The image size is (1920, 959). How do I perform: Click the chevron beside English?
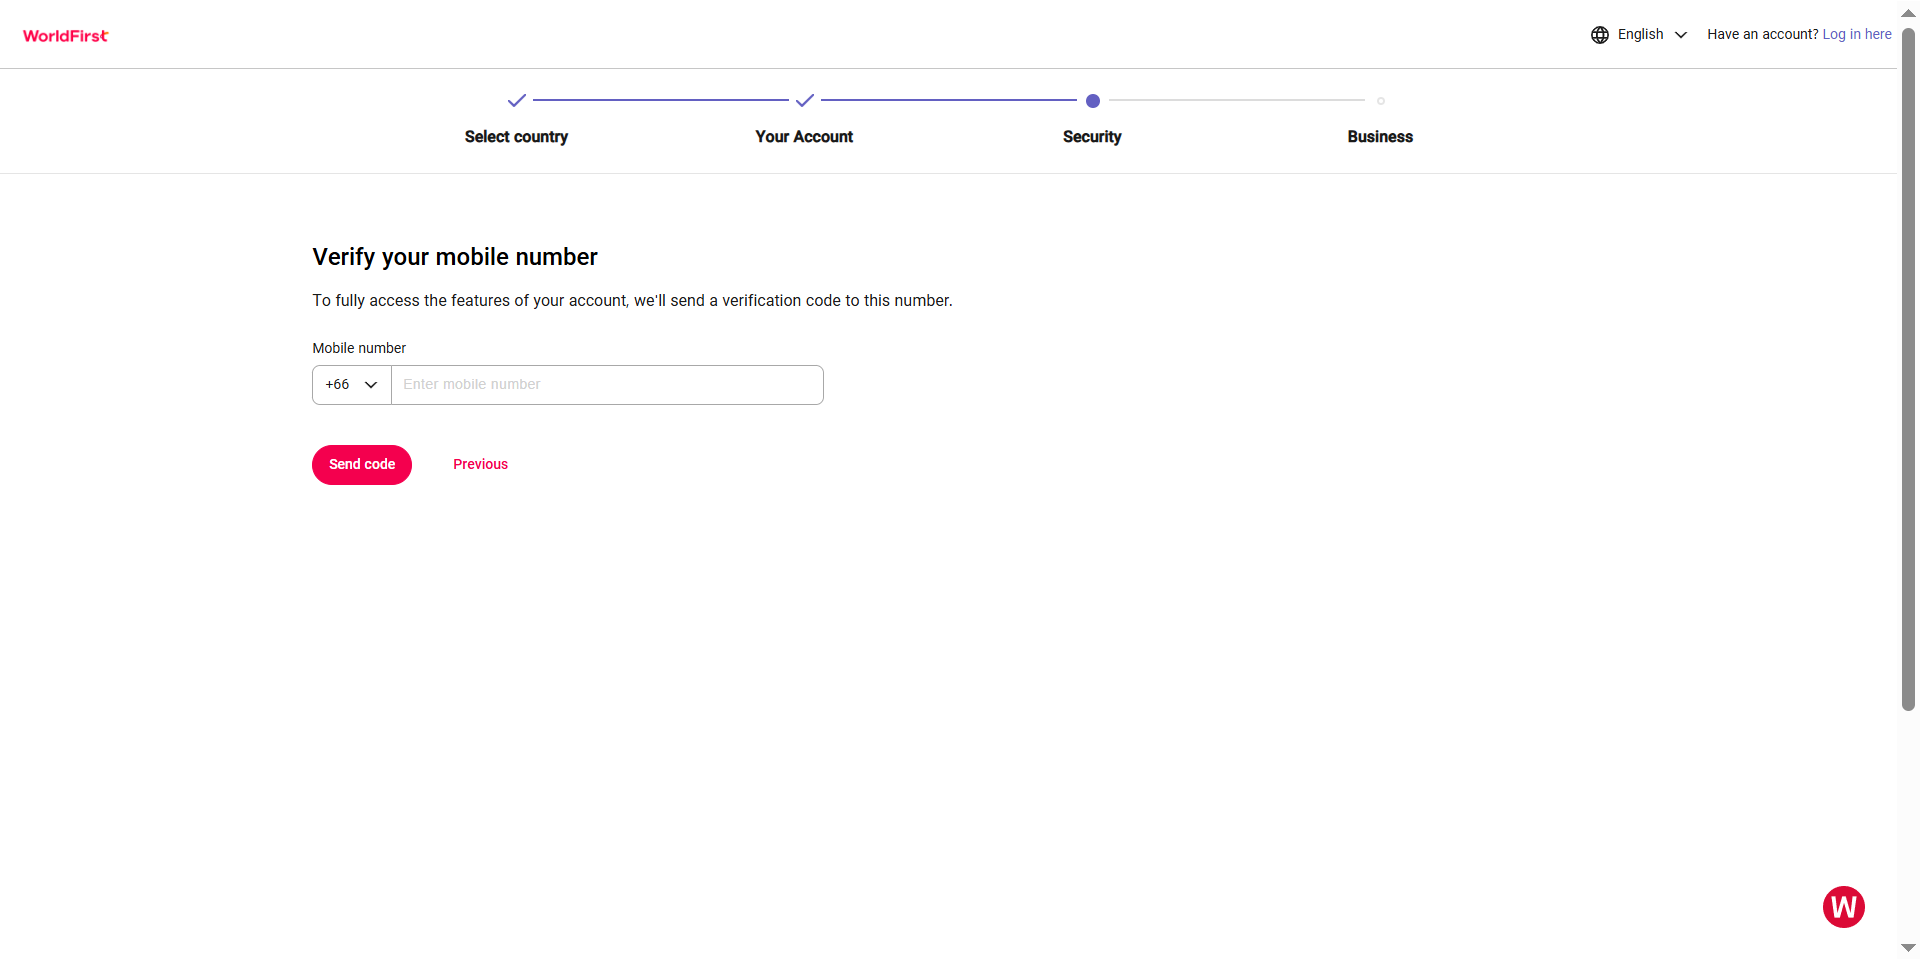pos(1681,35)
